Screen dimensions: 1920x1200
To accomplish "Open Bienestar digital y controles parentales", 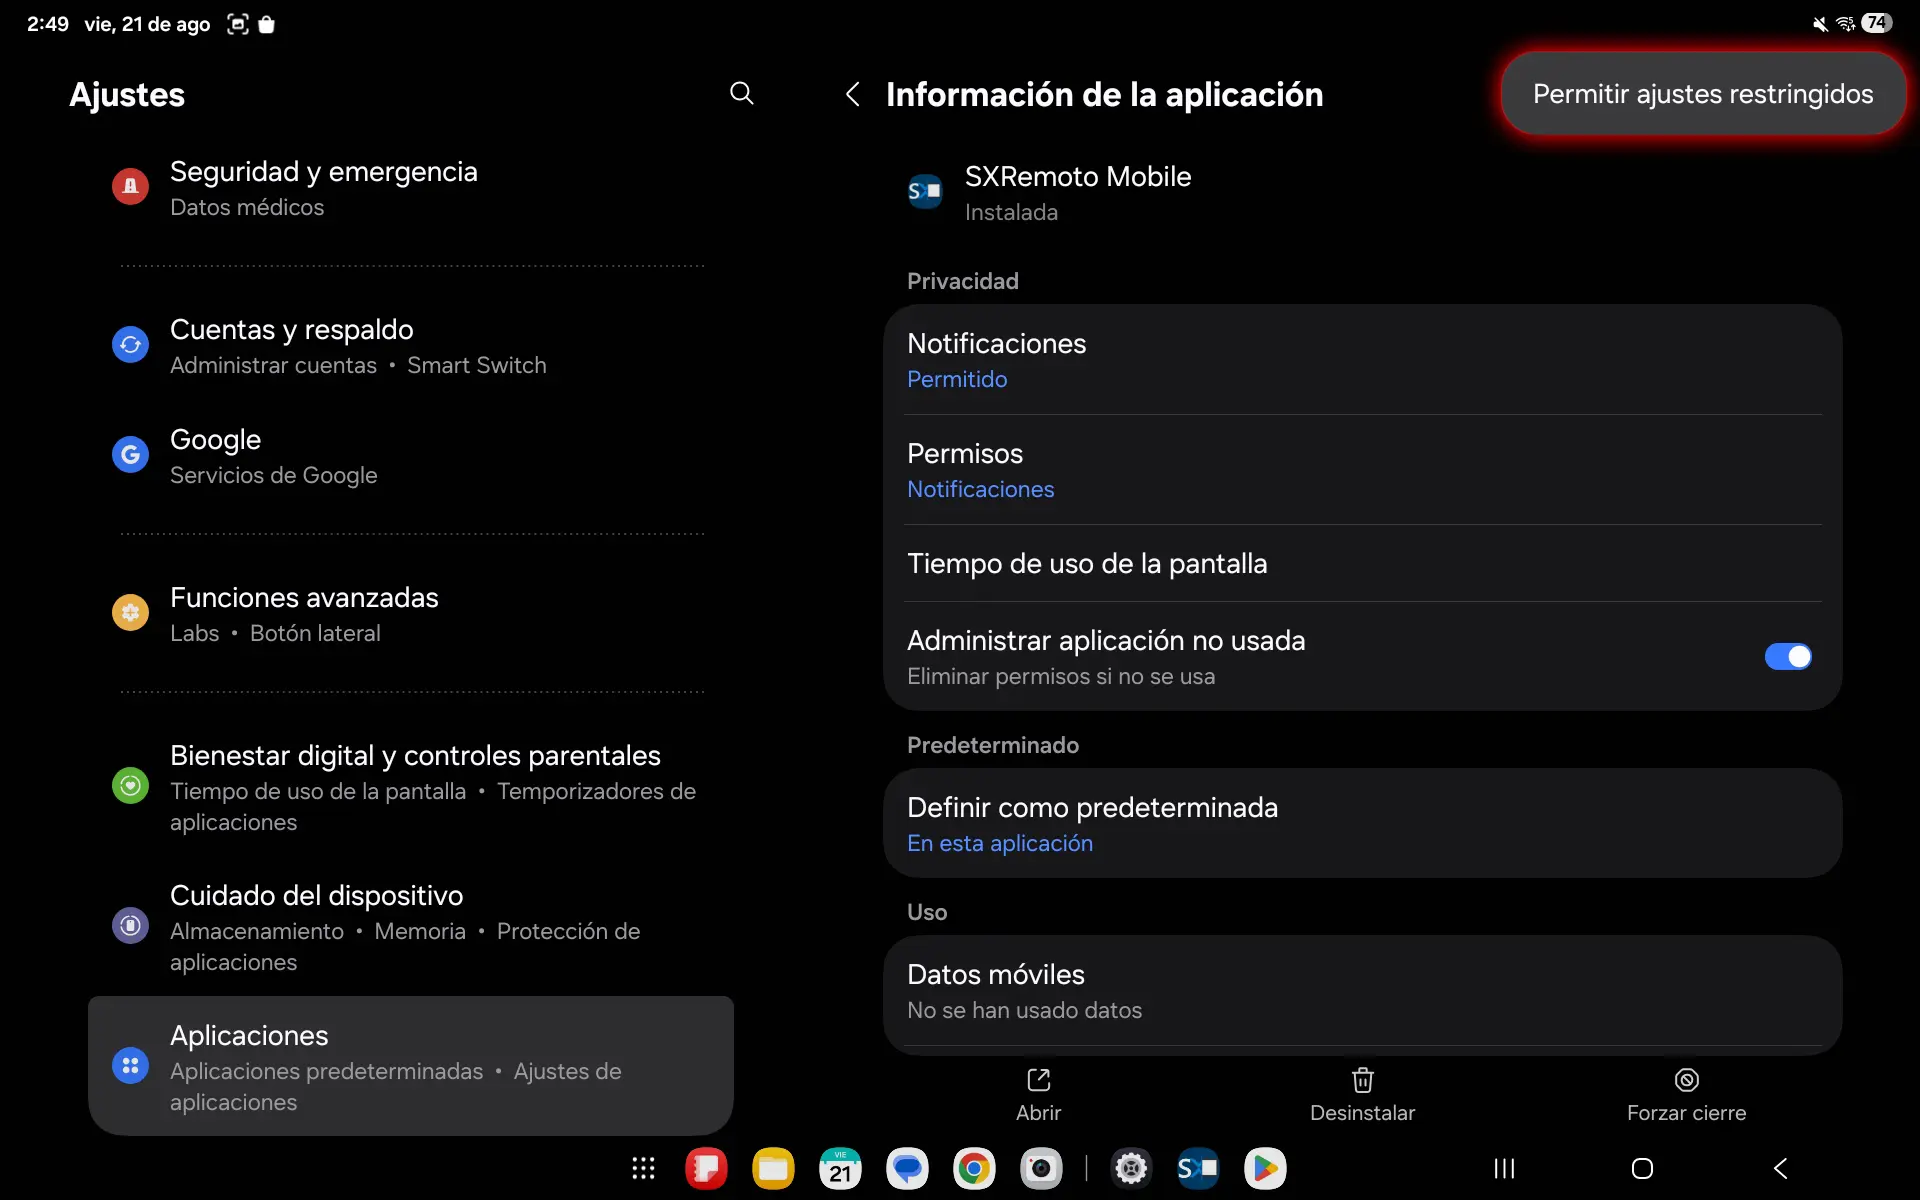I will [411, 787].
